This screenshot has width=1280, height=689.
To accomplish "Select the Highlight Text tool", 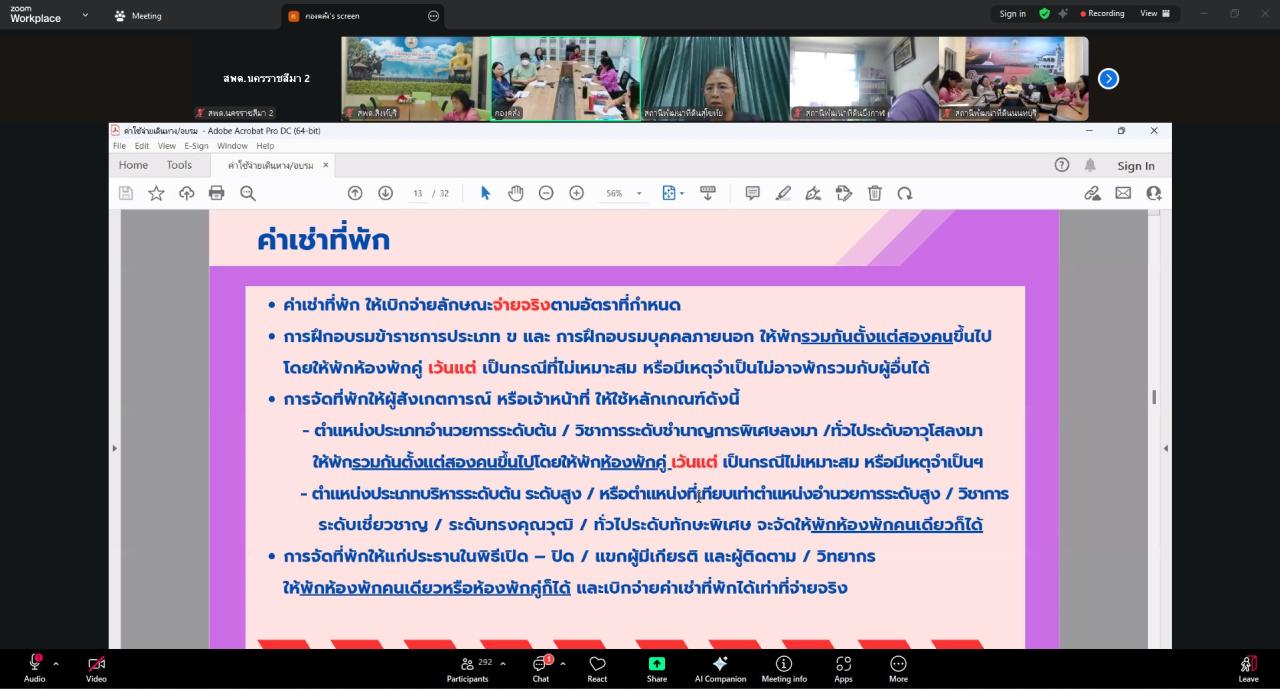I will pos(783,192).
